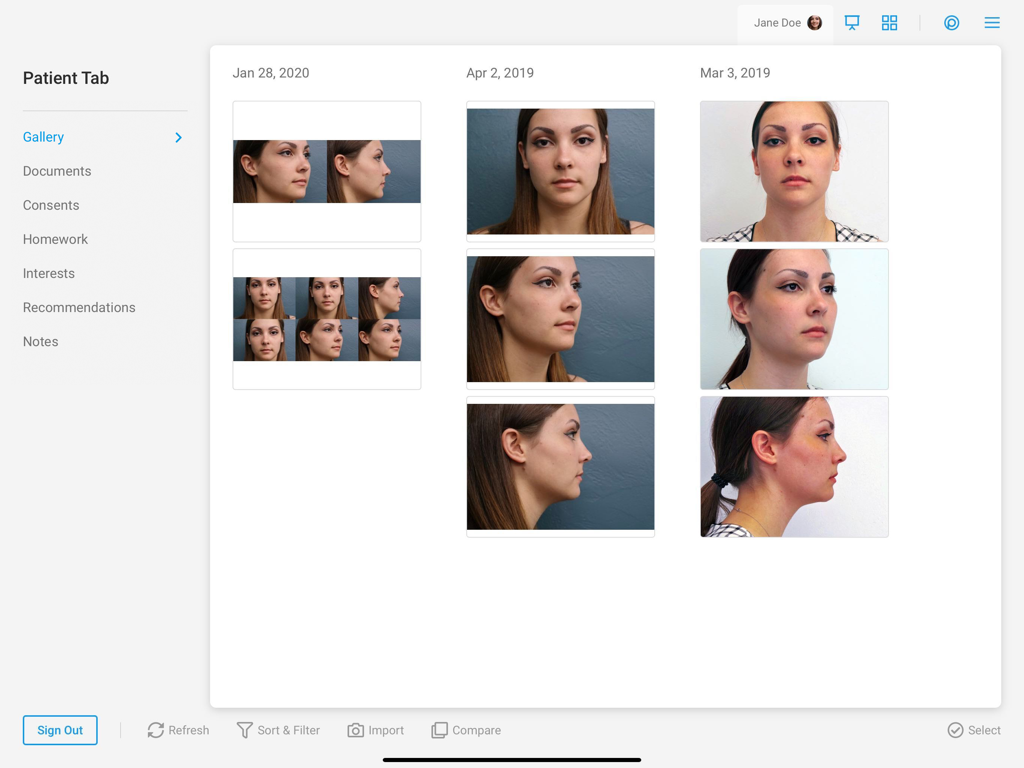1024x768 pixels.
Task: Import new photos using the camera icon
Action: click(x=375, y=730)
